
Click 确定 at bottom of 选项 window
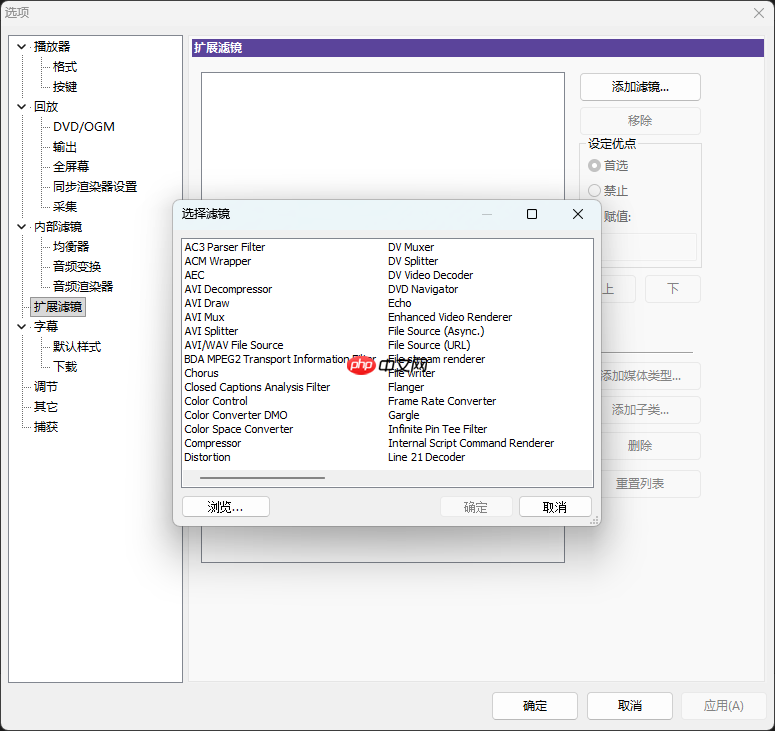(535, 706)
